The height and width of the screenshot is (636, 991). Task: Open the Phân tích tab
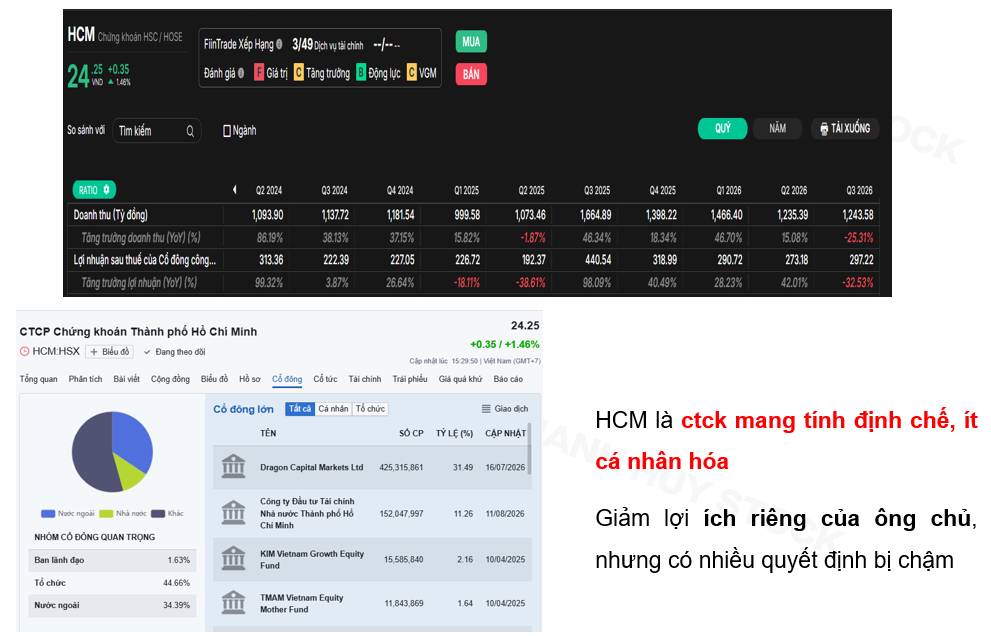[85, 379]
